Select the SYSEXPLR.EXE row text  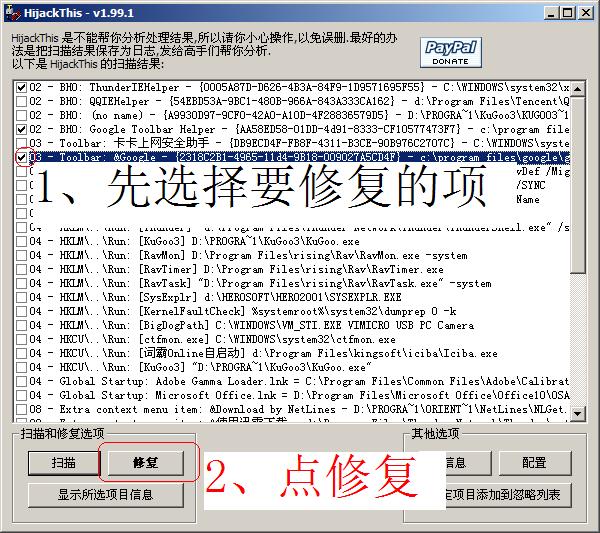pyautogui.click(x=215, y=297)
